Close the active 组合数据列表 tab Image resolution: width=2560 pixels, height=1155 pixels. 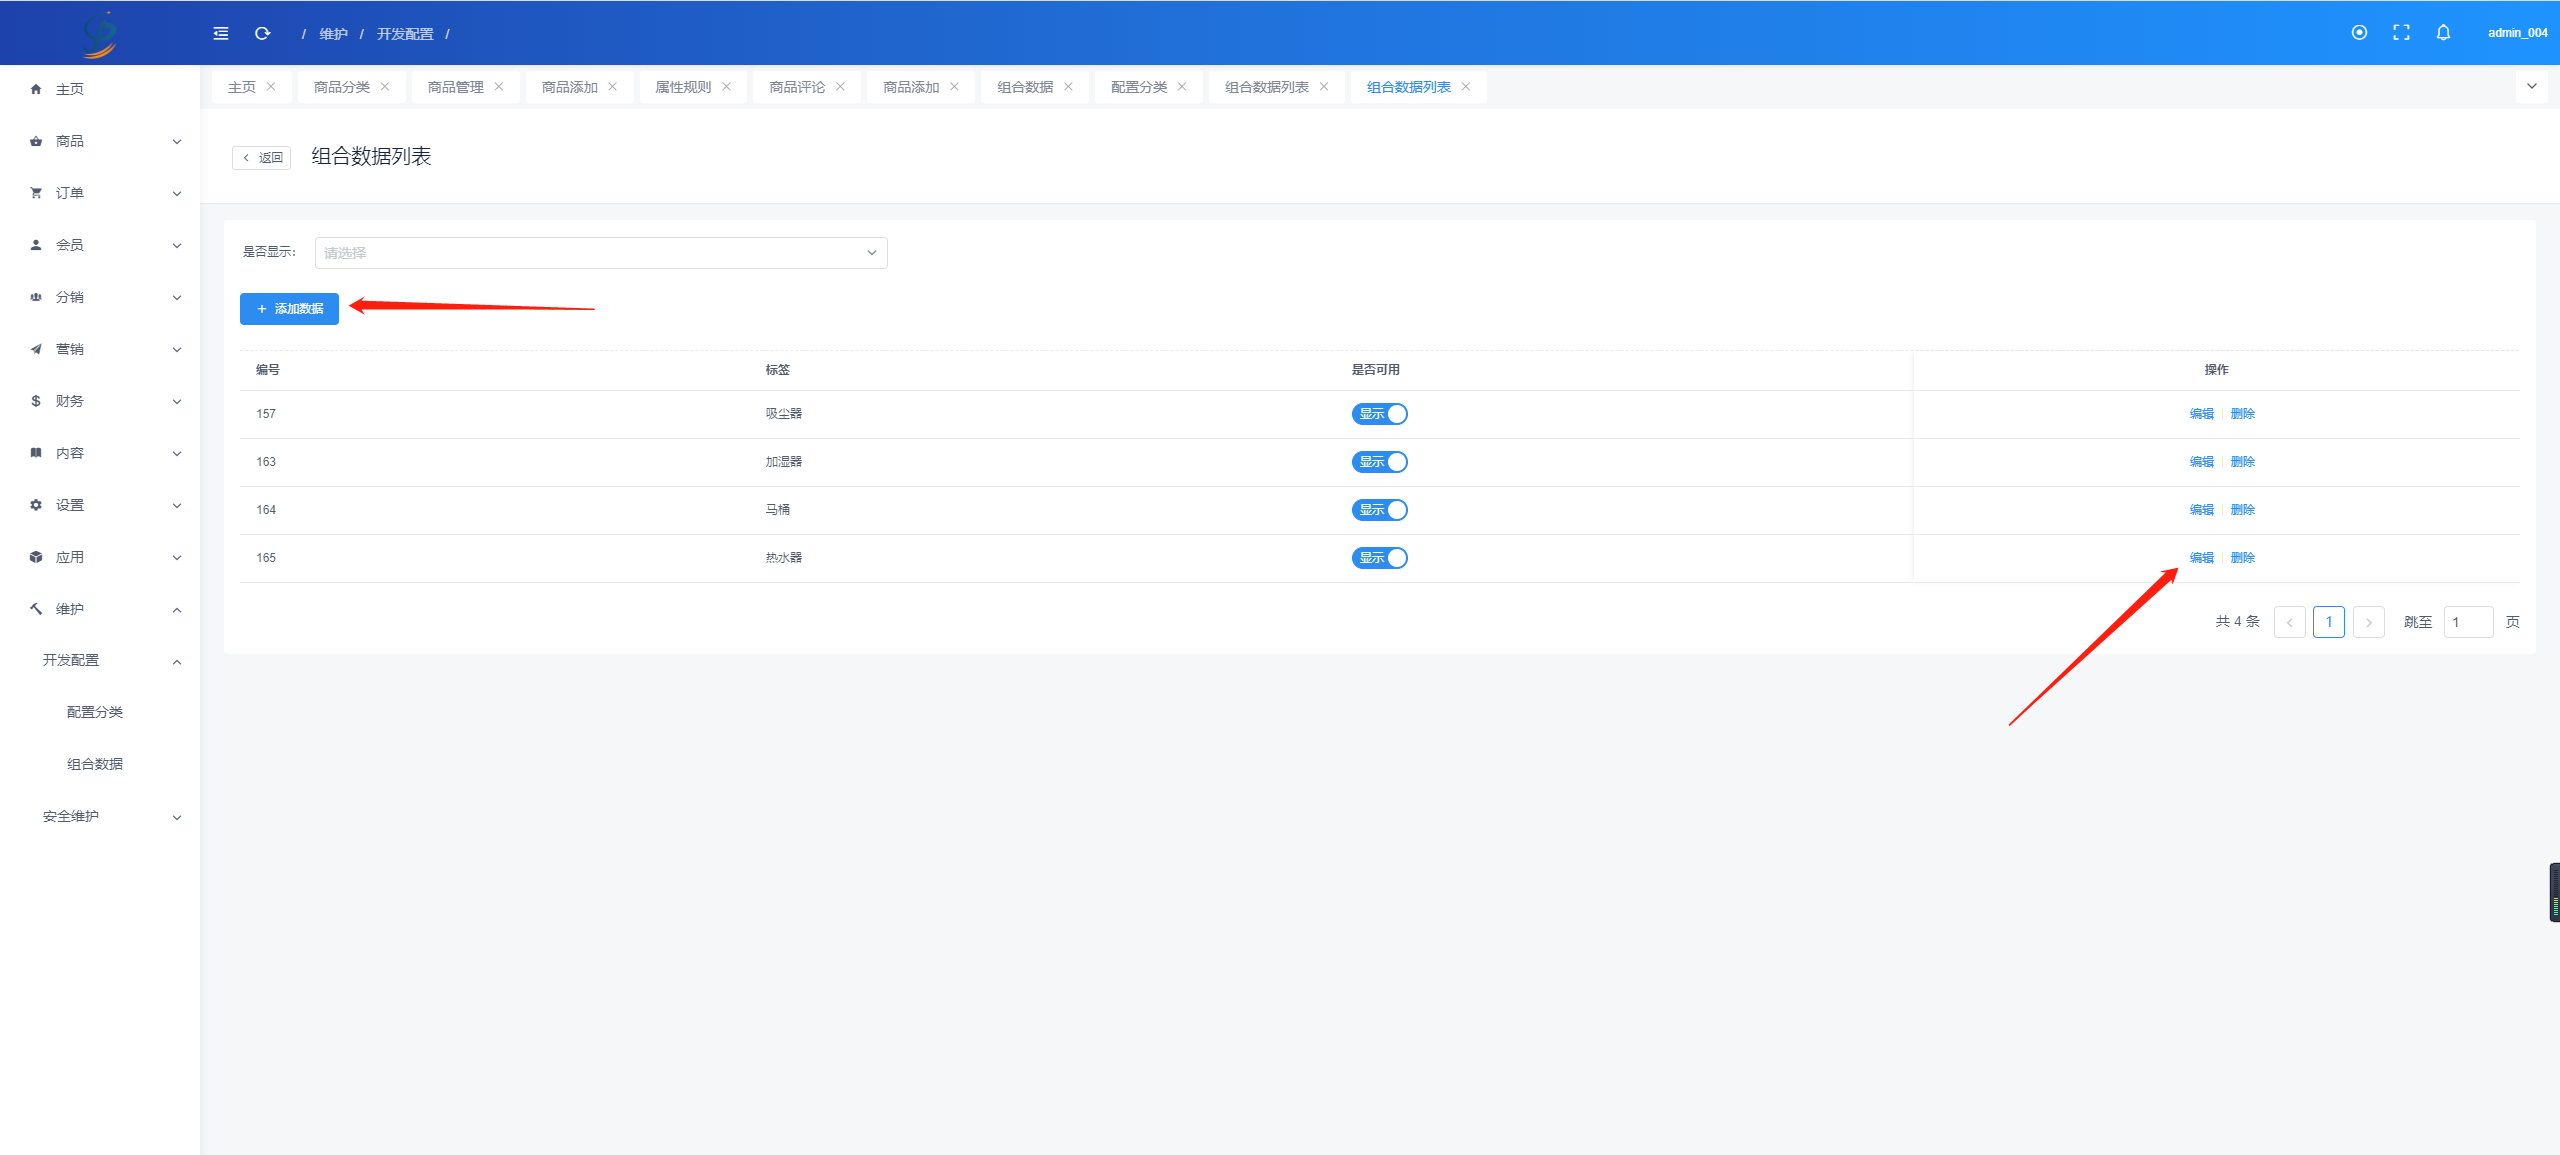click(1466, 87)
